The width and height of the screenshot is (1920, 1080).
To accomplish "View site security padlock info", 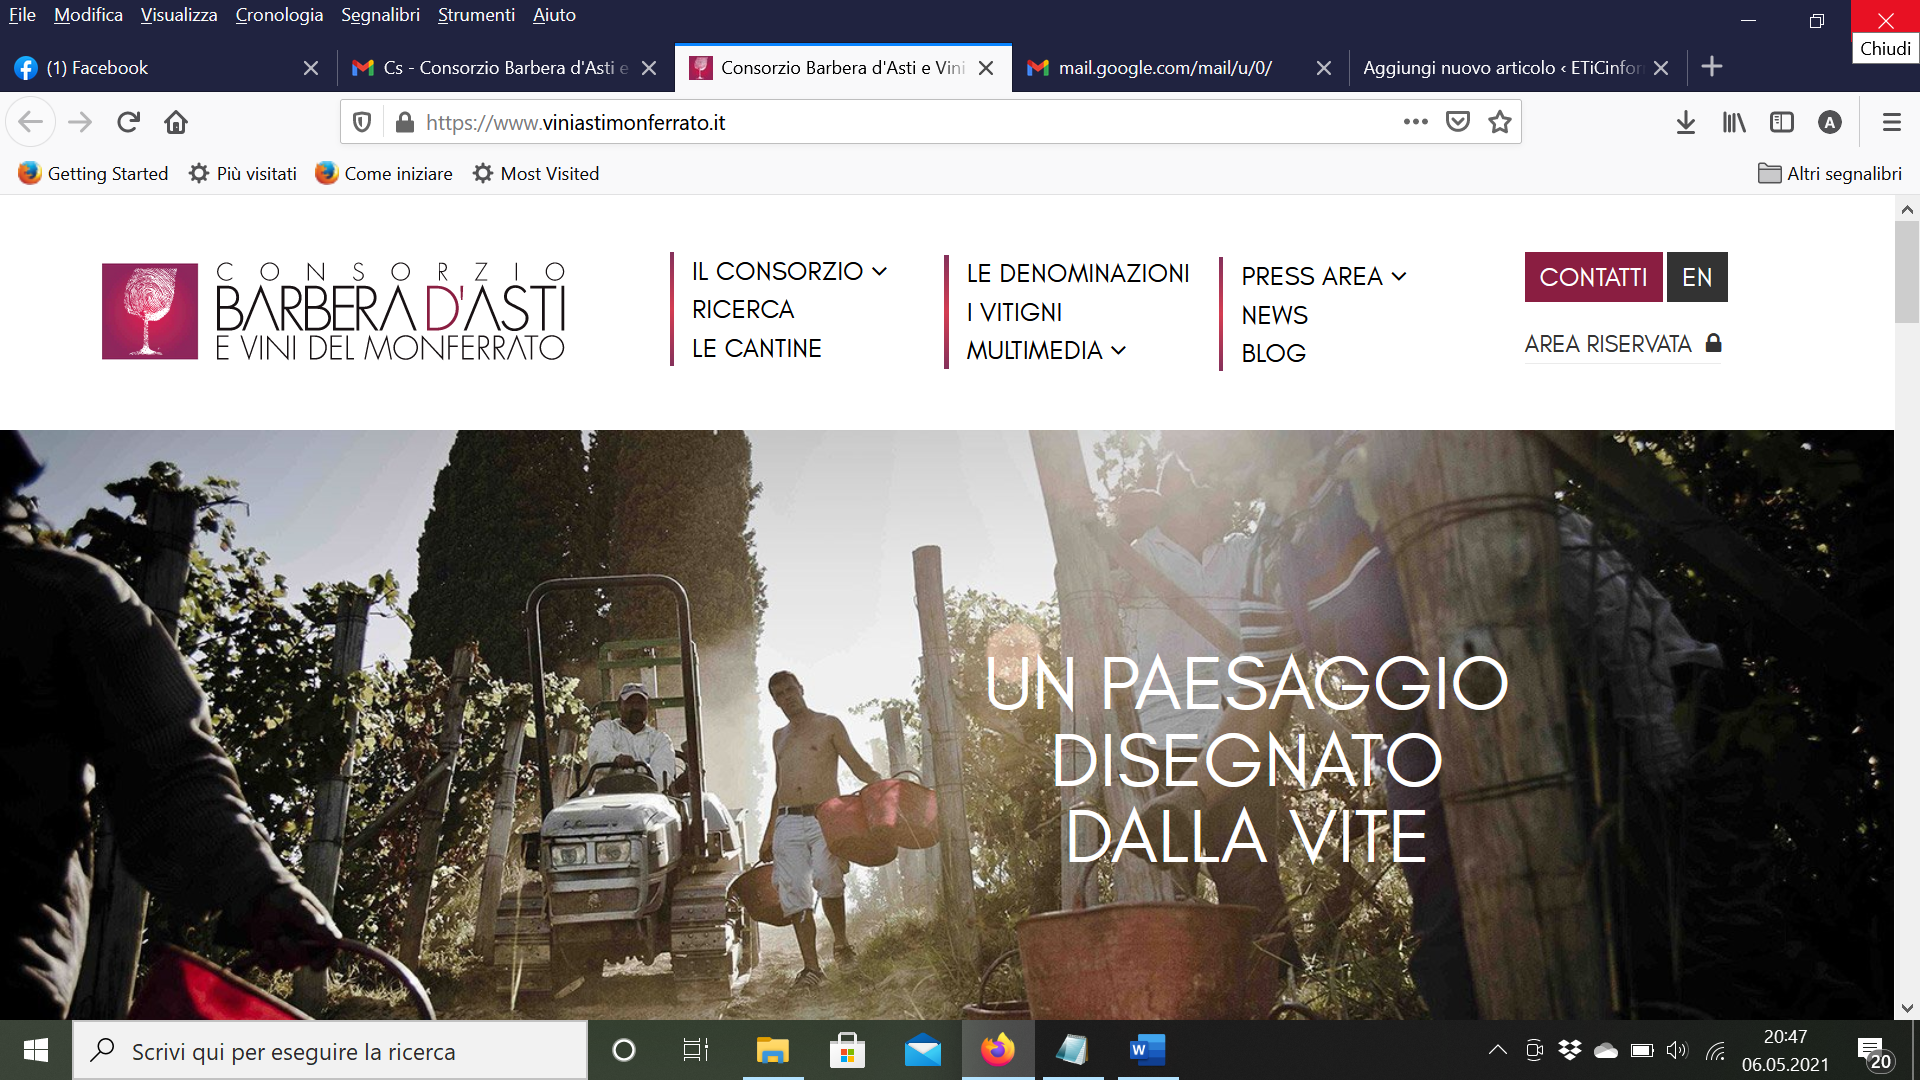I will [404, 122].
